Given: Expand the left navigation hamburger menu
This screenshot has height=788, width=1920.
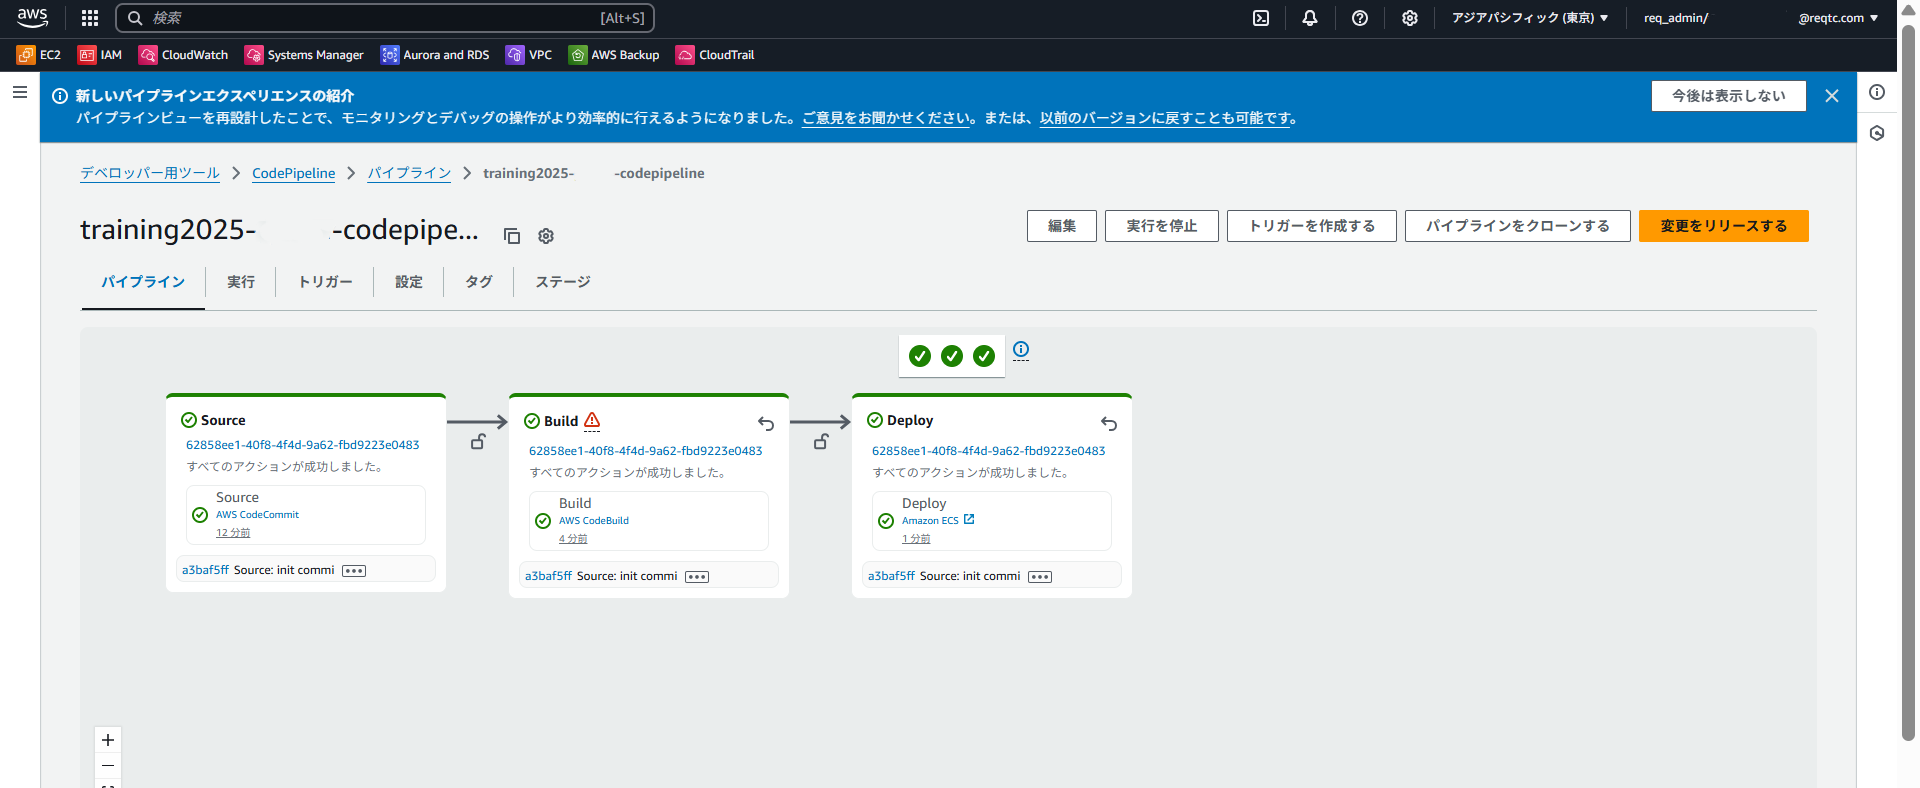Looking at the screenshot, I should [x=20, y=92].
